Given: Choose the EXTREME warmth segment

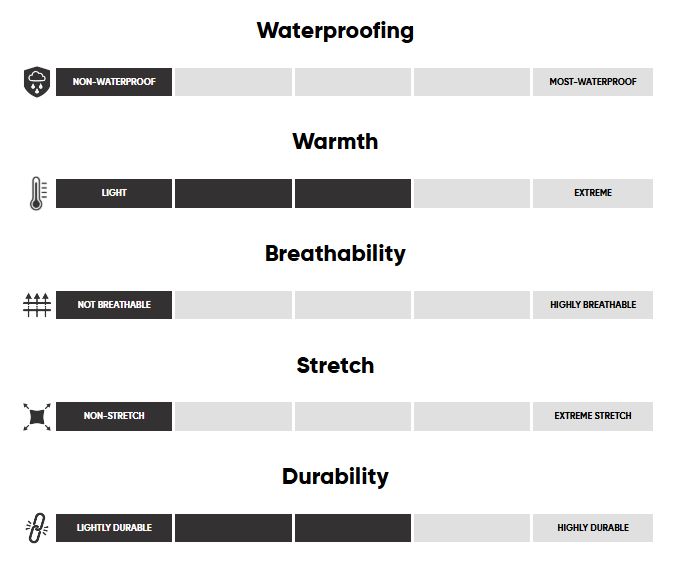Looking at the screenshot, I should pos(592,193).
